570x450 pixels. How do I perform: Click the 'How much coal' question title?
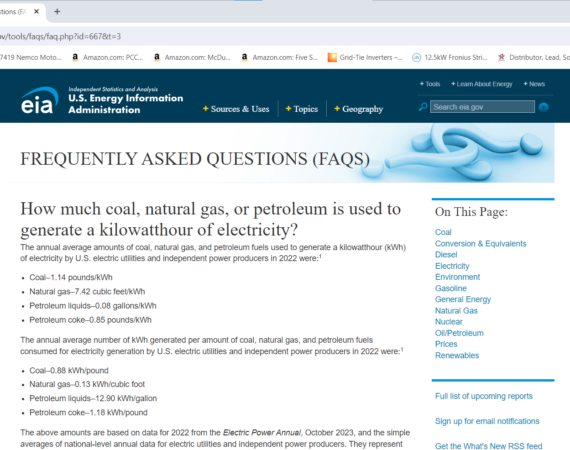point(211,219)
